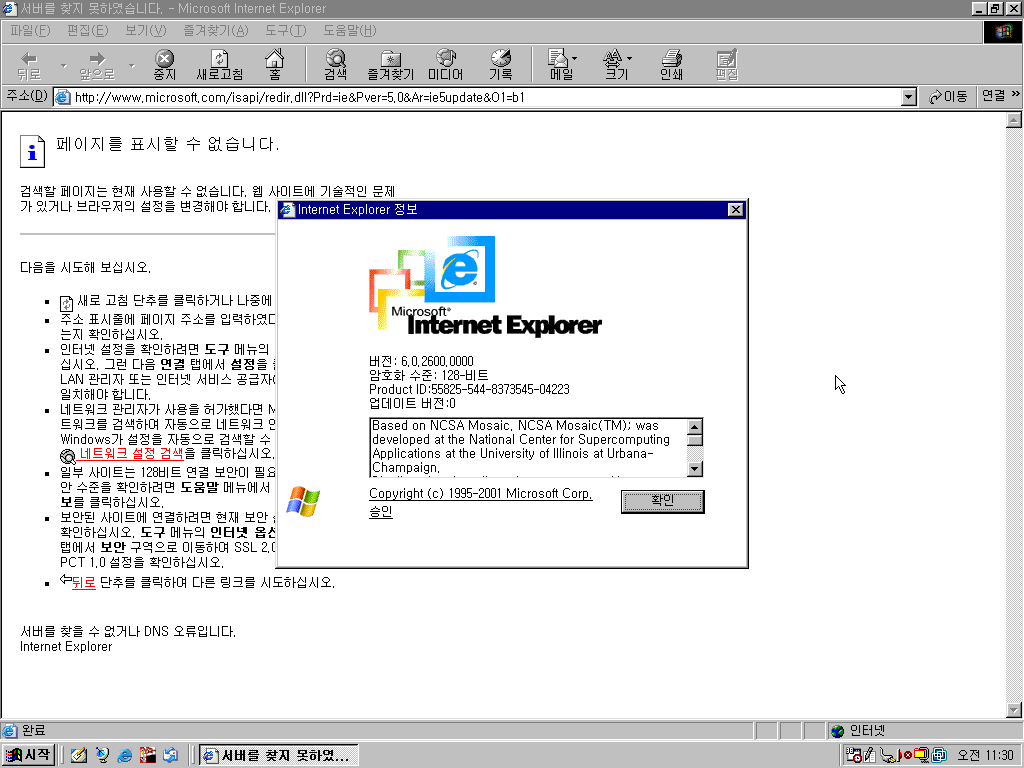
Task: Click 확인 to close the About dialog
Action: point(662,502)
